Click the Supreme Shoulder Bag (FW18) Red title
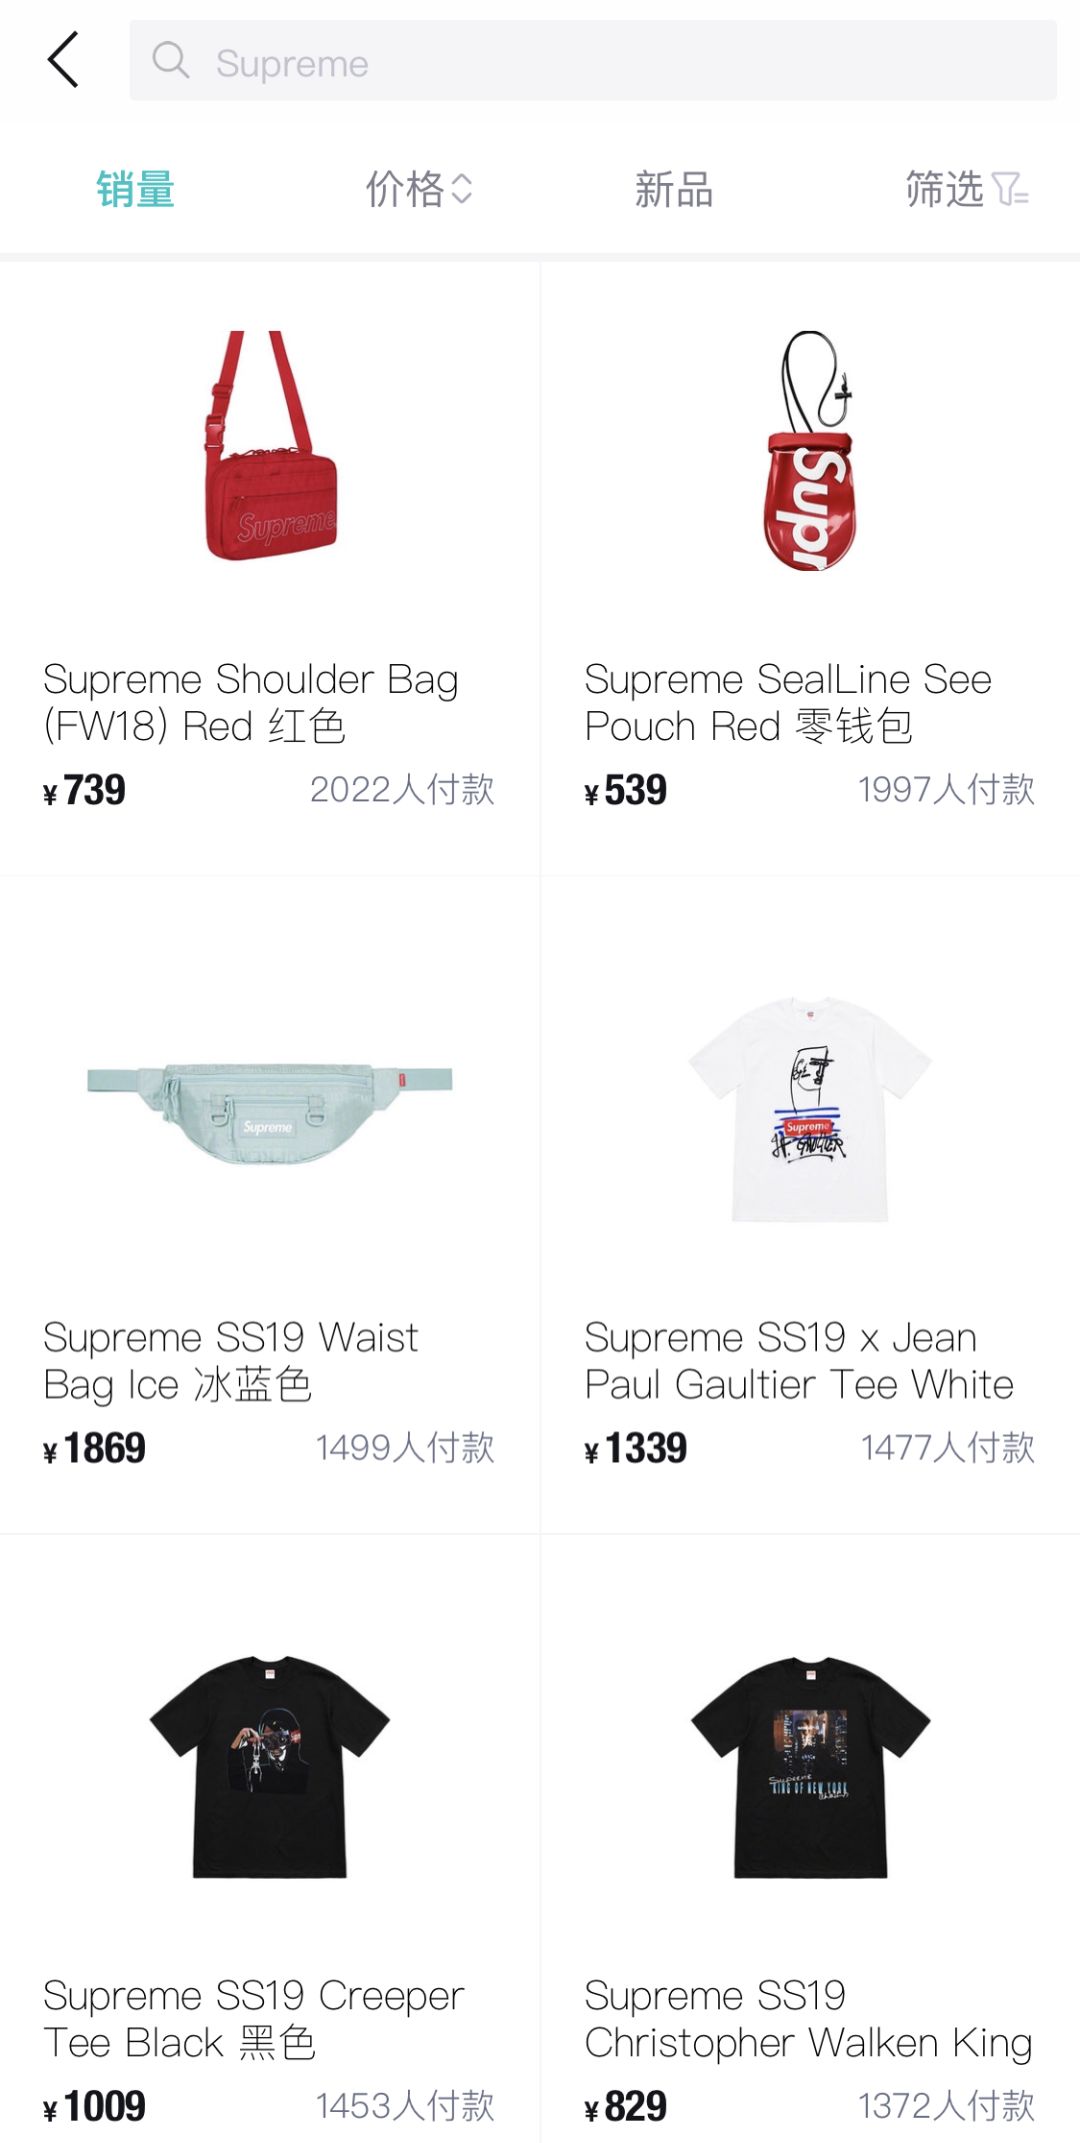This screenshot has width=1080, height=2143. click(x=251, y=702)
